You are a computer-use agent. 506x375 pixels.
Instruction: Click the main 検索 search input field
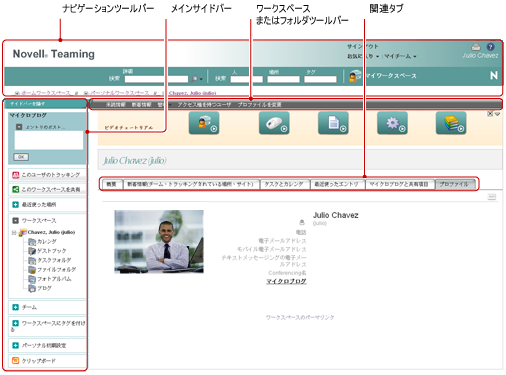[156, 79]
